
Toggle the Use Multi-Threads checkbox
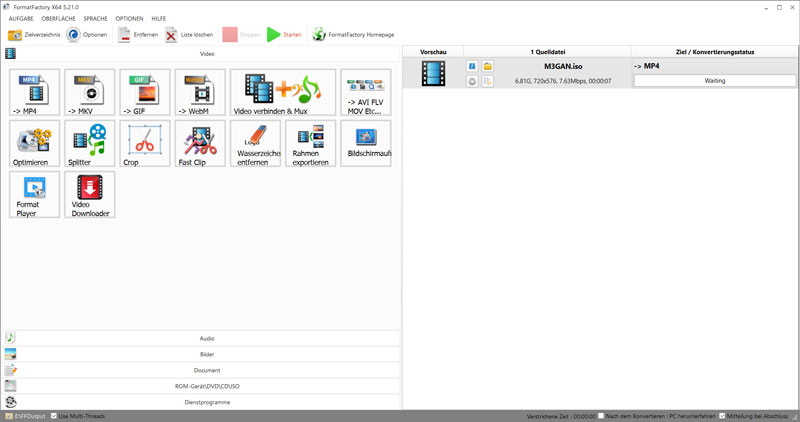pos(54,416)
